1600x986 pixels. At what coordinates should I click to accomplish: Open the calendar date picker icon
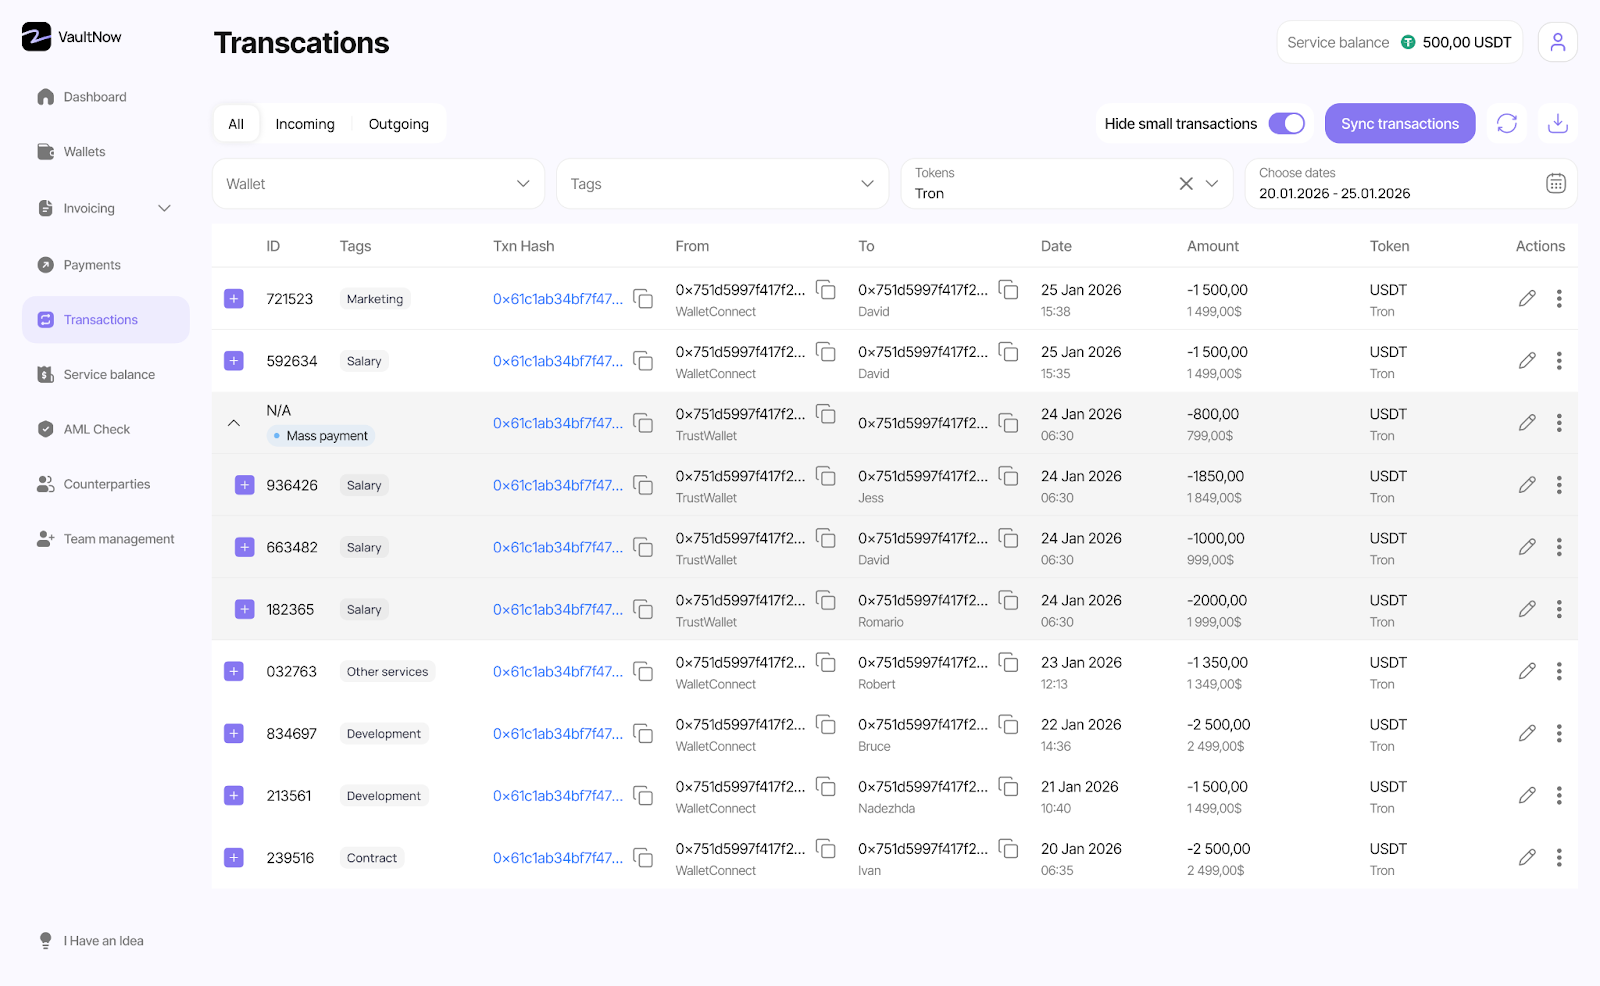(x=1555, y=184)
